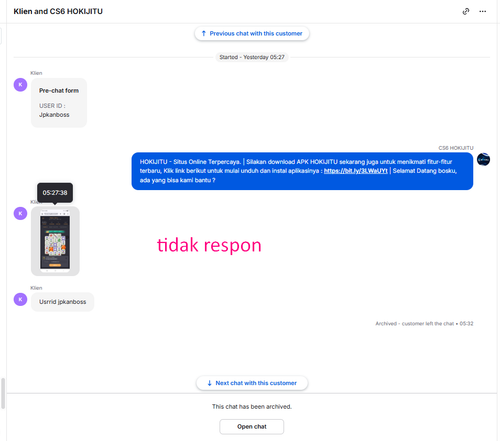Go to Previous chat with this customer
This screenshot has height=441, width=500.
pos(252,34)
